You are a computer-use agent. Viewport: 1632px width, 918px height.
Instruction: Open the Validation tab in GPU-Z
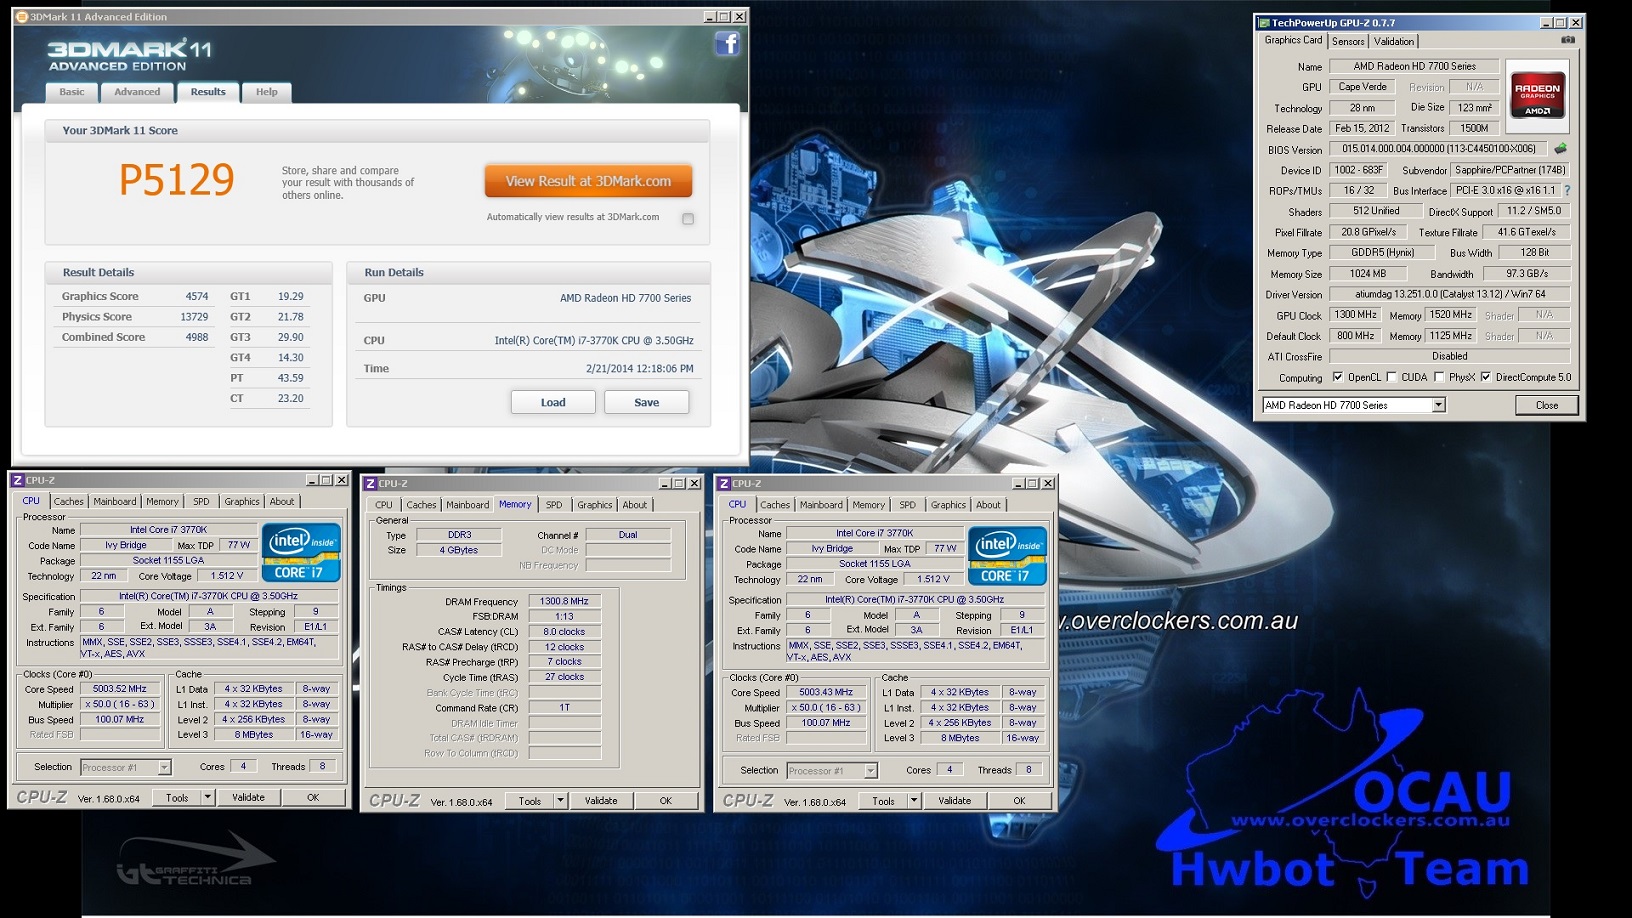tap(1394, 41)
